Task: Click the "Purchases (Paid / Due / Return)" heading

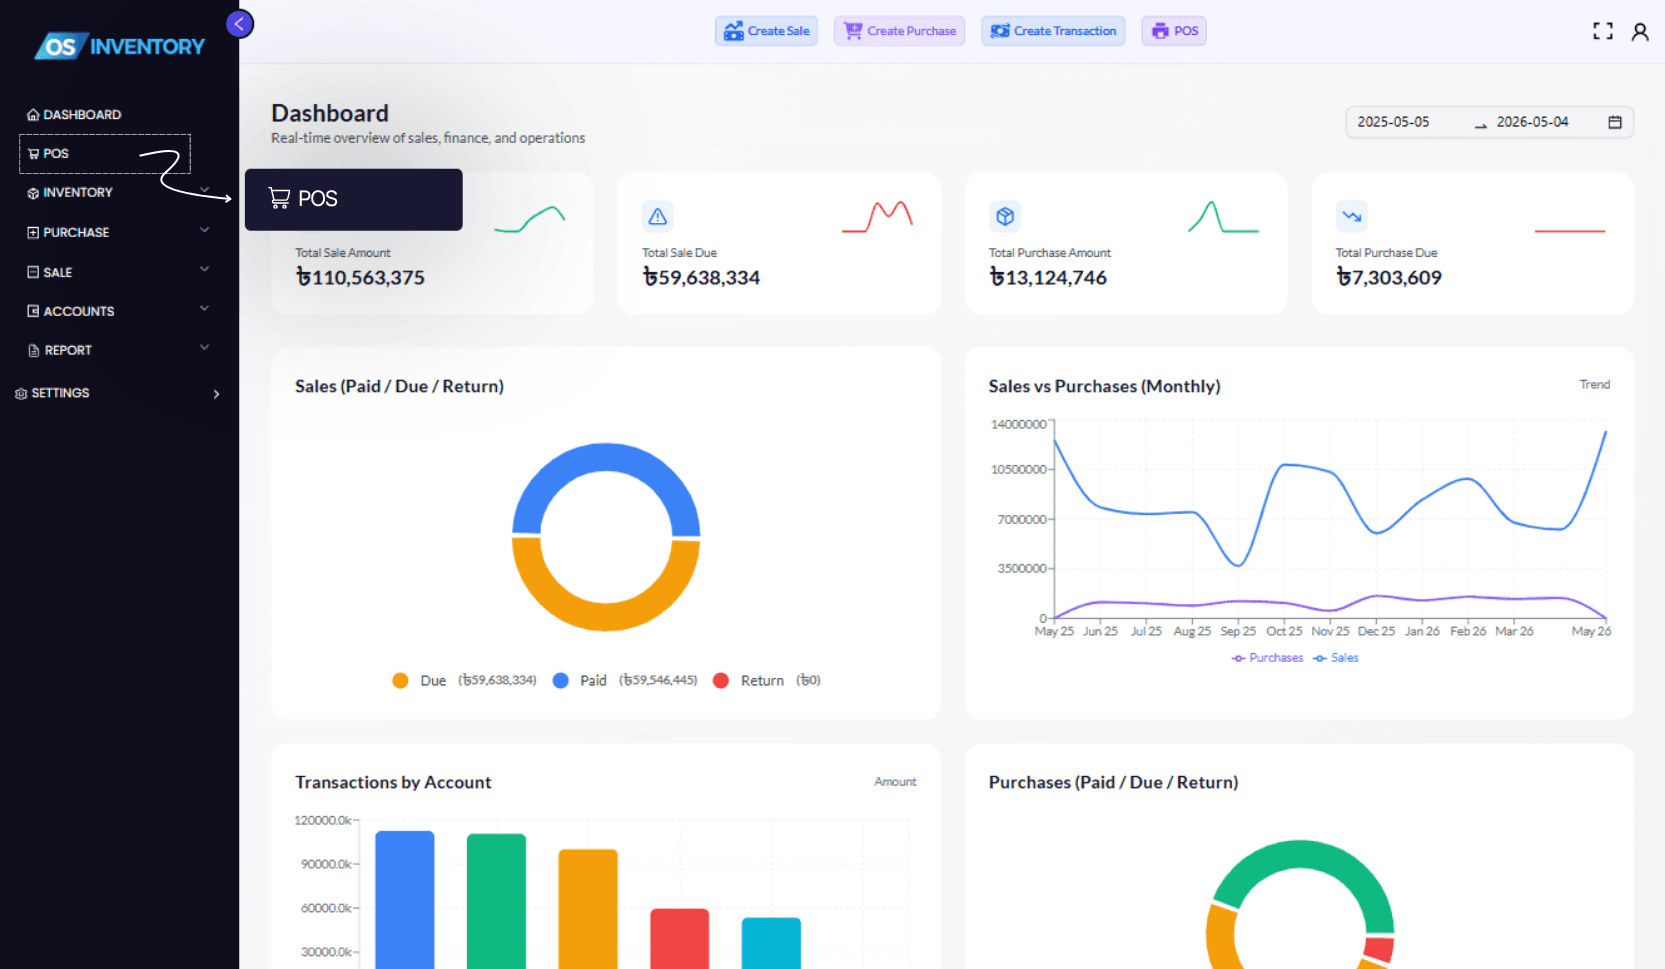Action: [x=1113, y=783]
